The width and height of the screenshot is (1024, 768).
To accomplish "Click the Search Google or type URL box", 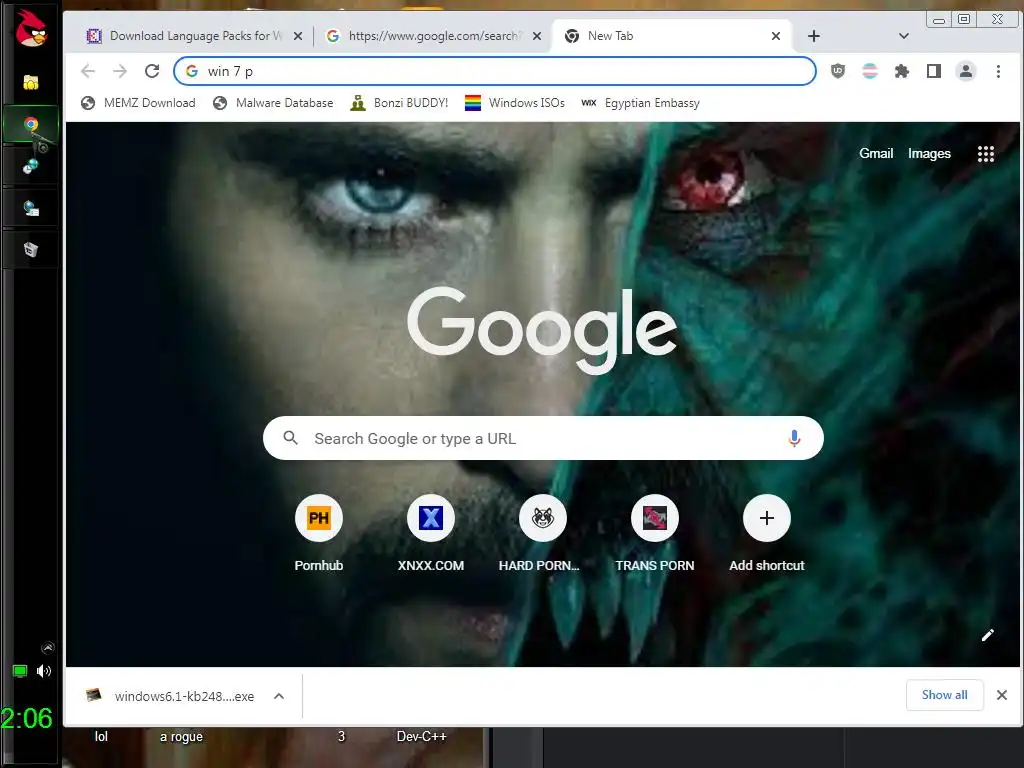I will coord(543,438).
